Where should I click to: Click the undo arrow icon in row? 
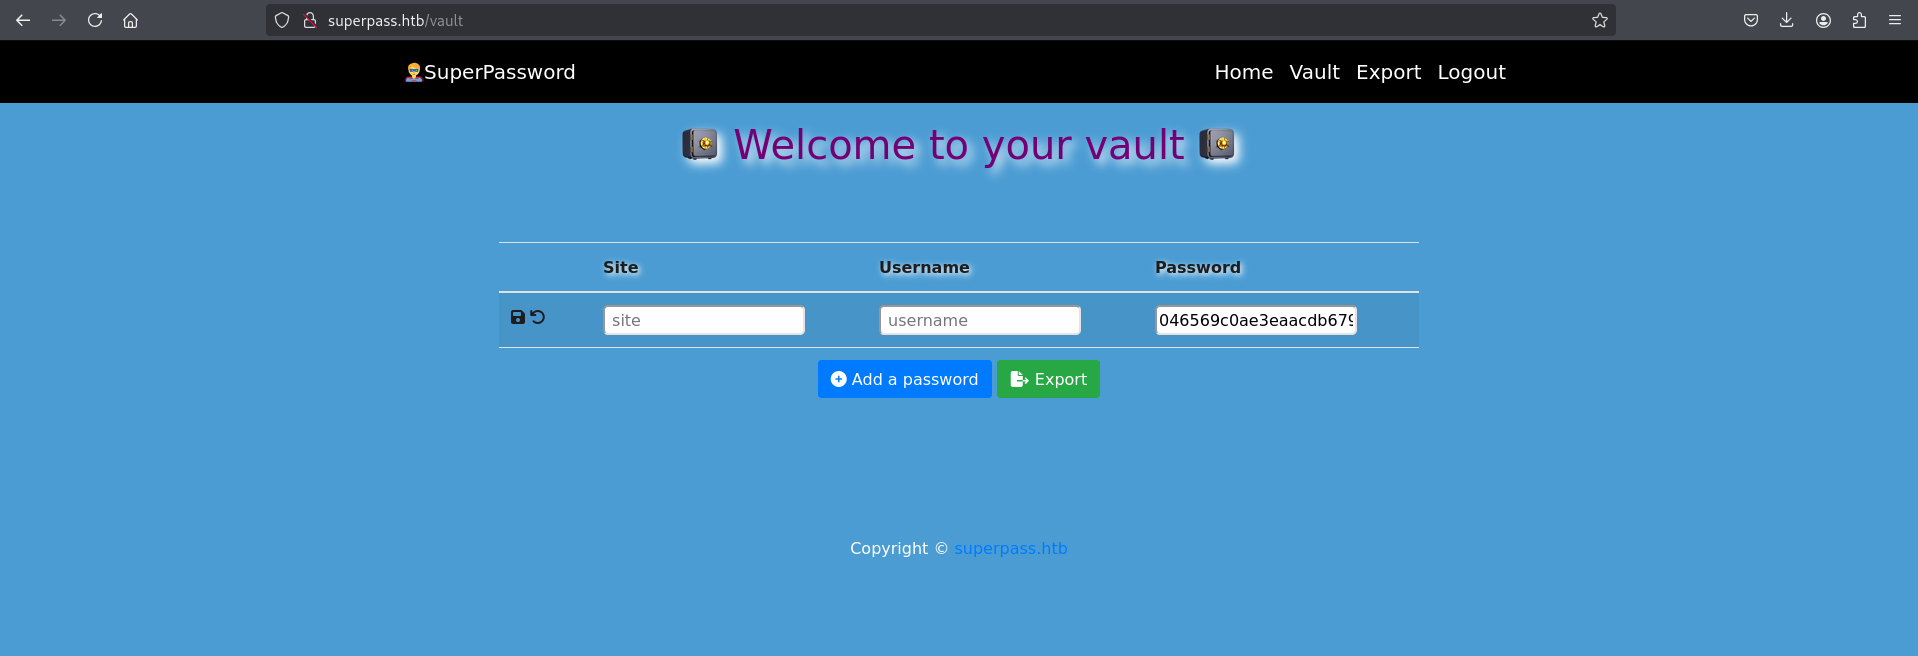click(x=538, y=317)
